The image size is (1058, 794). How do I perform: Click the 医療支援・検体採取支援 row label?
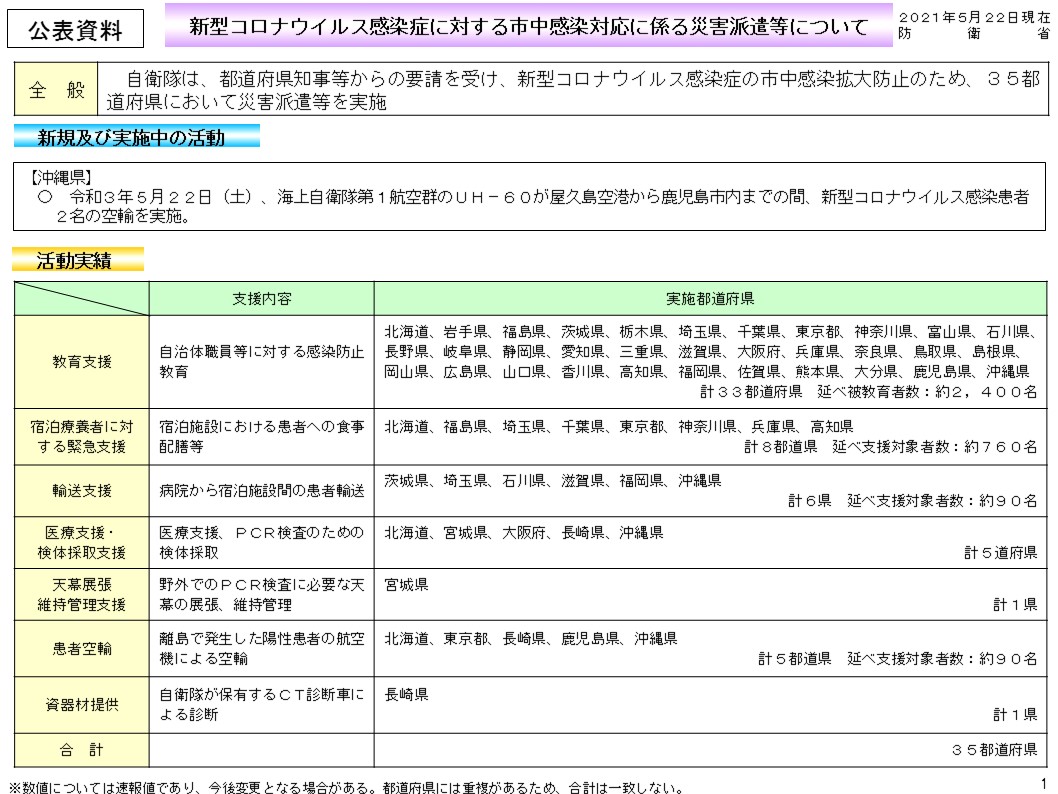tap(81, 542)
